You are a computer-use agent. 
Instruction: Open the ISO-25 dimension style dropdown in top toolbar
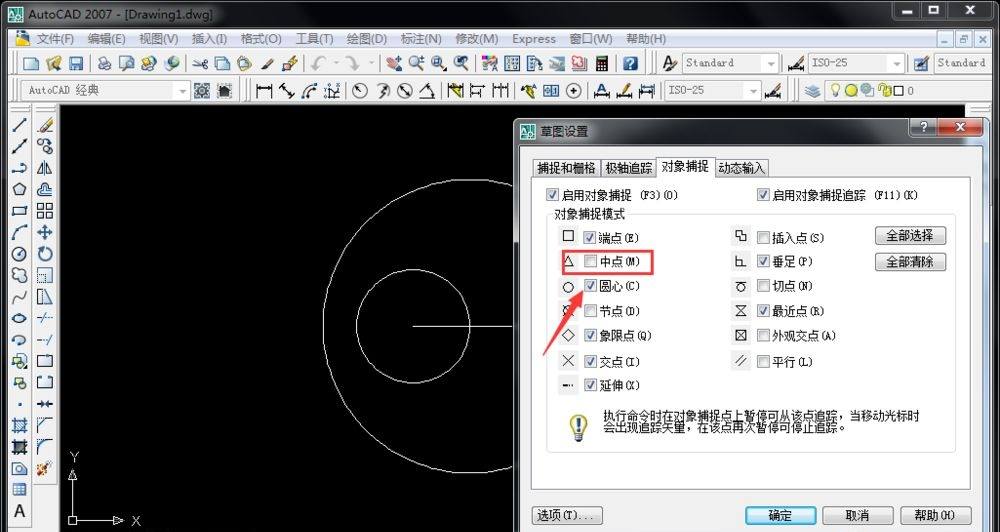point(897,64)
